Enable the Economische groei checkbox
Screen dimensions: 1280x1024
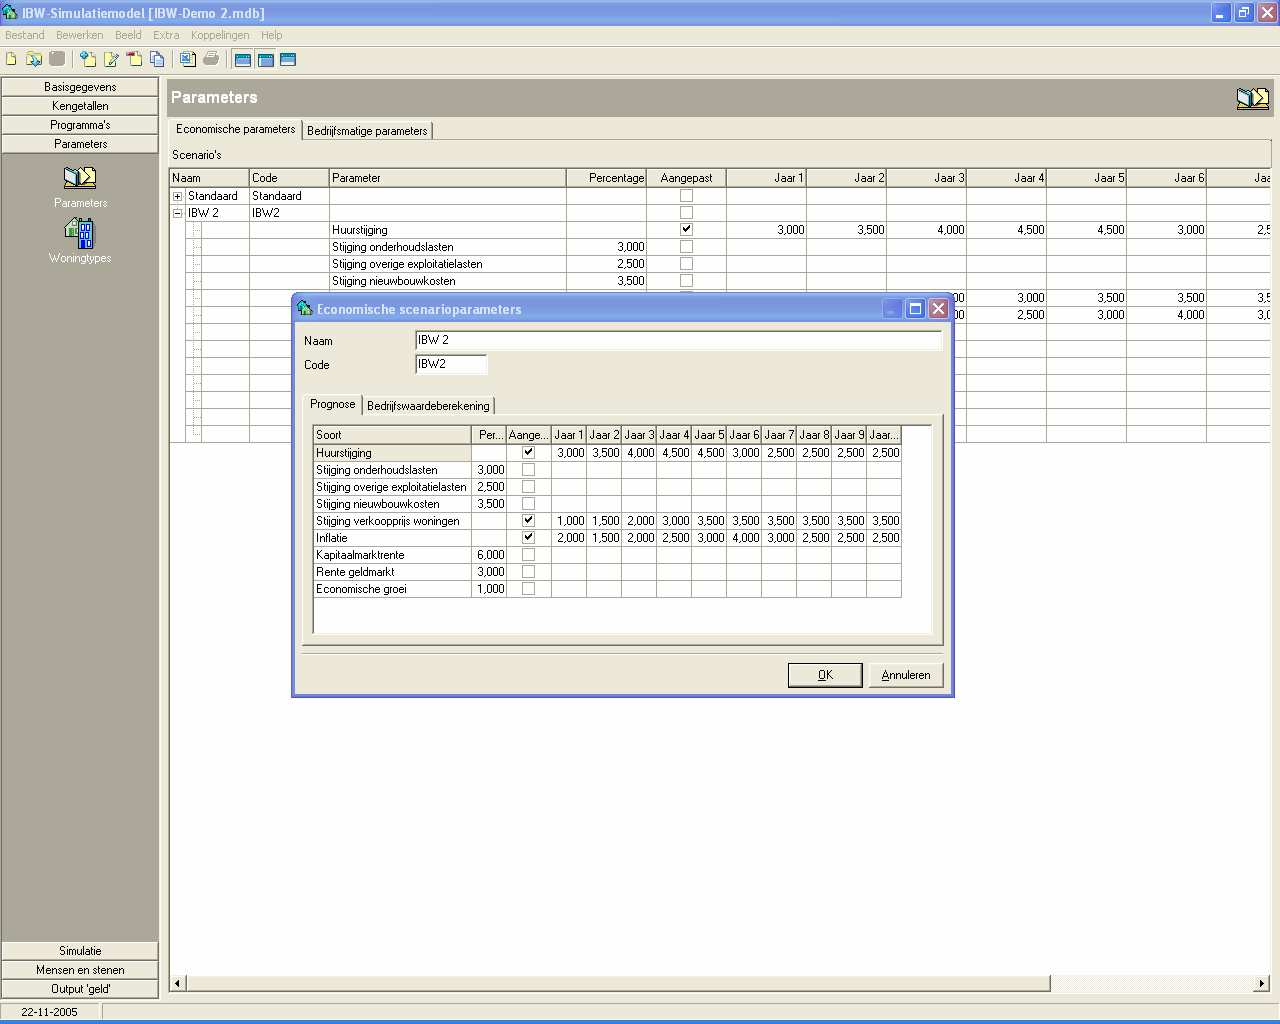coord(528,588)
